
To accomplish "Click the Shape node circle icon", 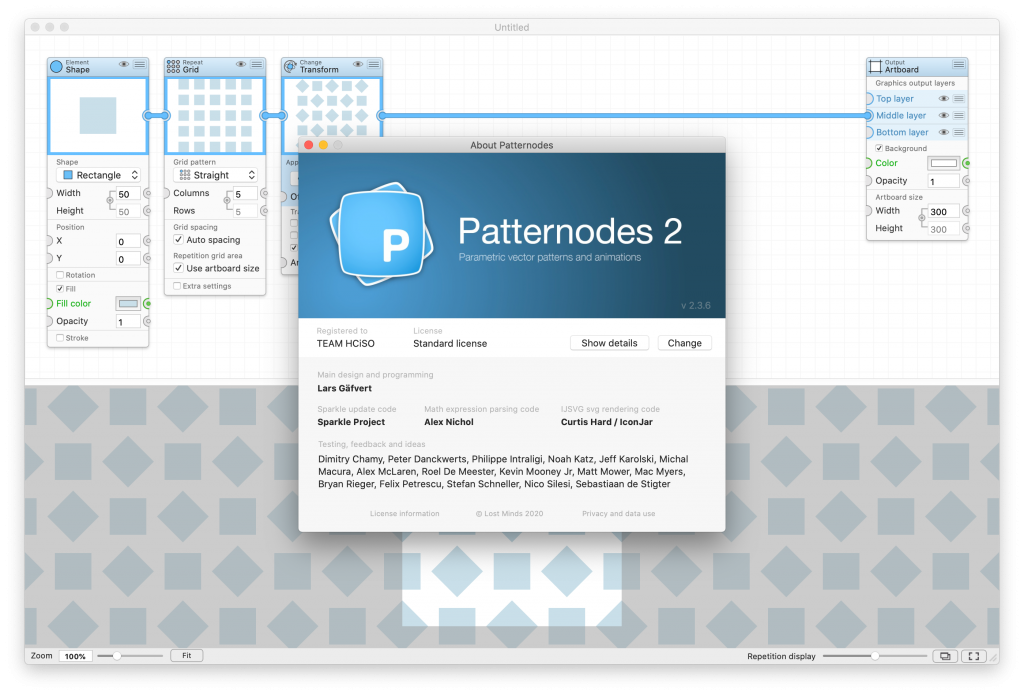I will pos(56,67).
